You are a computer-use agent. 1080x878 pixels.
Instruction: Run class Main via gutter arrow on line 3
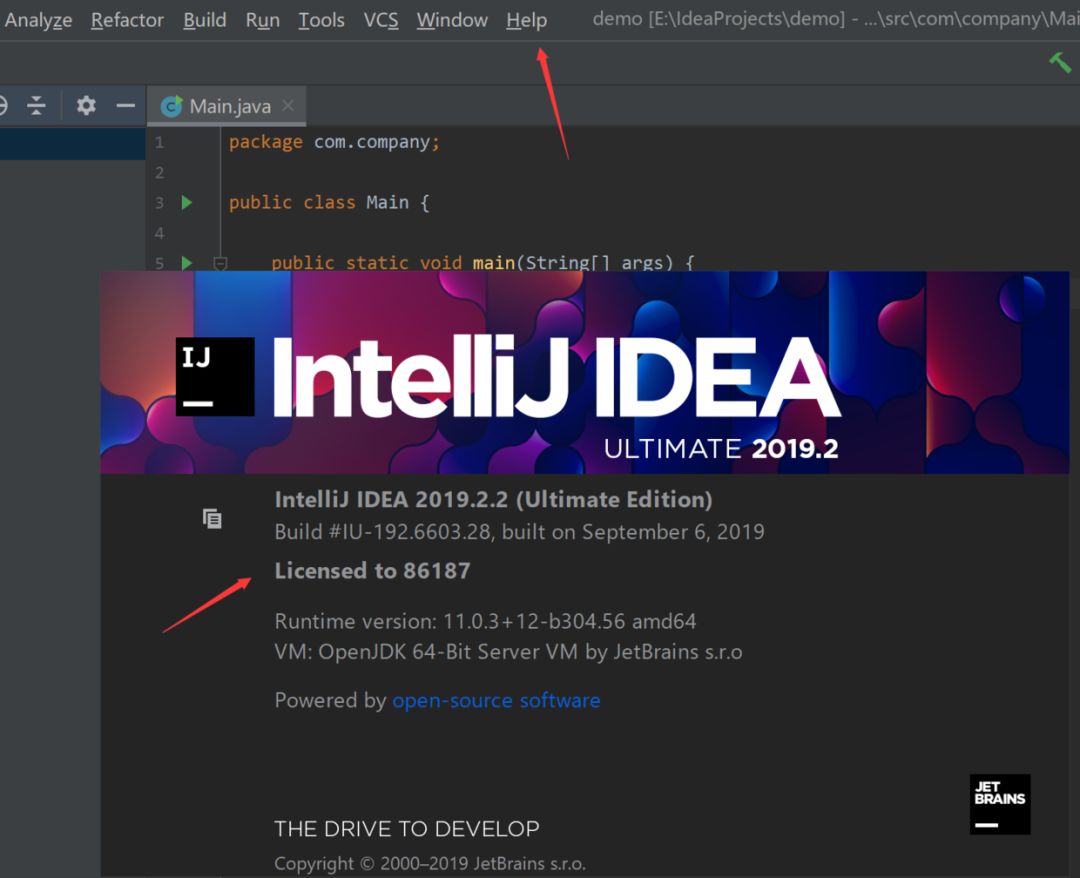(187, 202)
